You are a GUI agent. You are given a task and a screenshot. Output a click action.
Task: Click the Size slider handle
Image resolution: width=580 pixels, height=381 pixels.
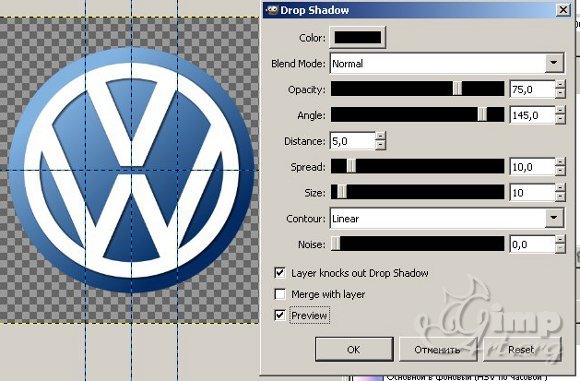pos(342,192)
